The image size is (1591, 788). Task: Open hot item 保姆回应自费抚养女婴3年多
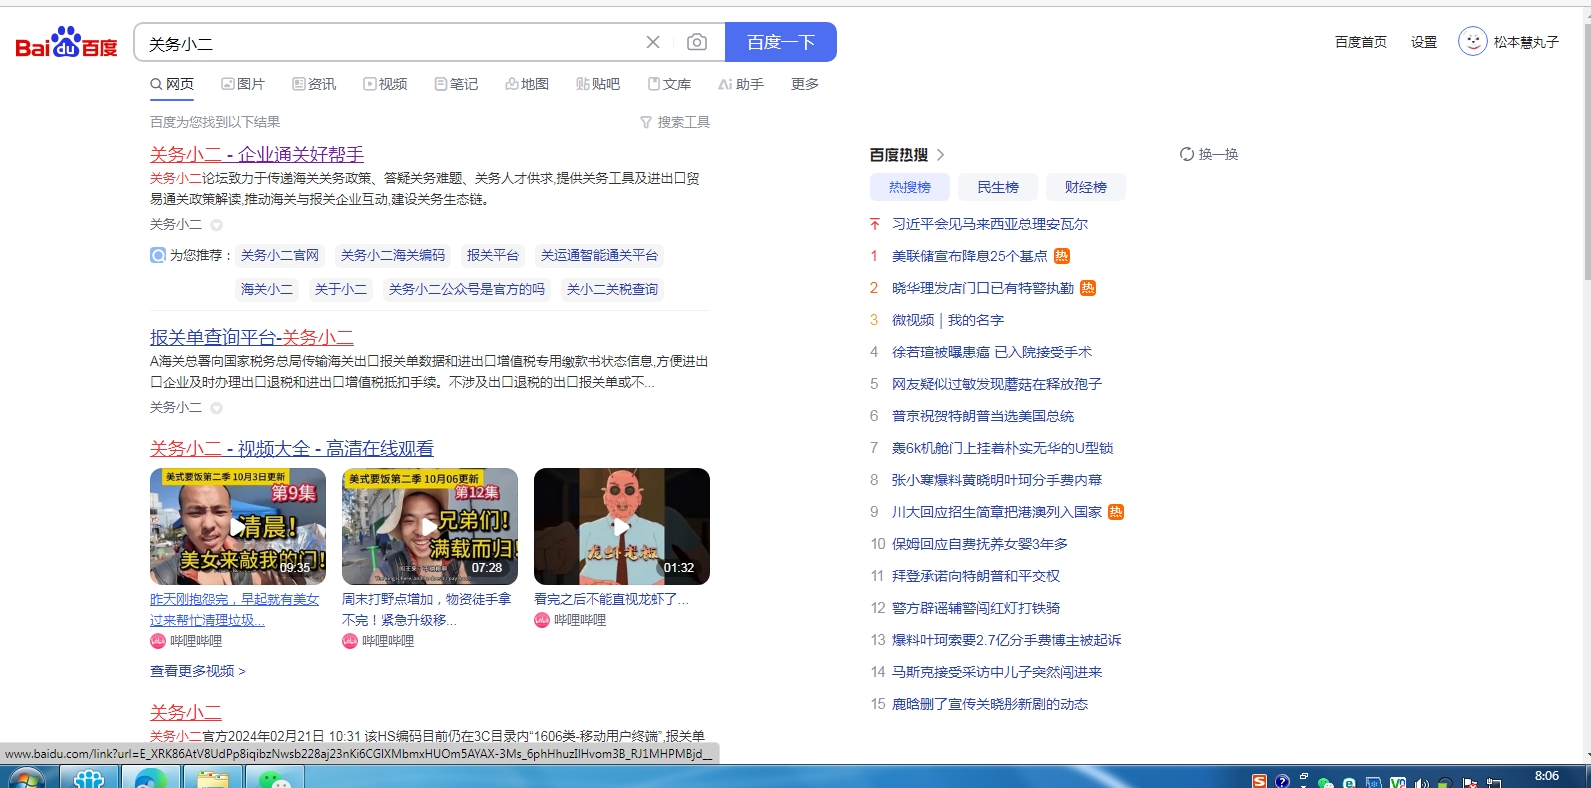[x=980, y=544]
